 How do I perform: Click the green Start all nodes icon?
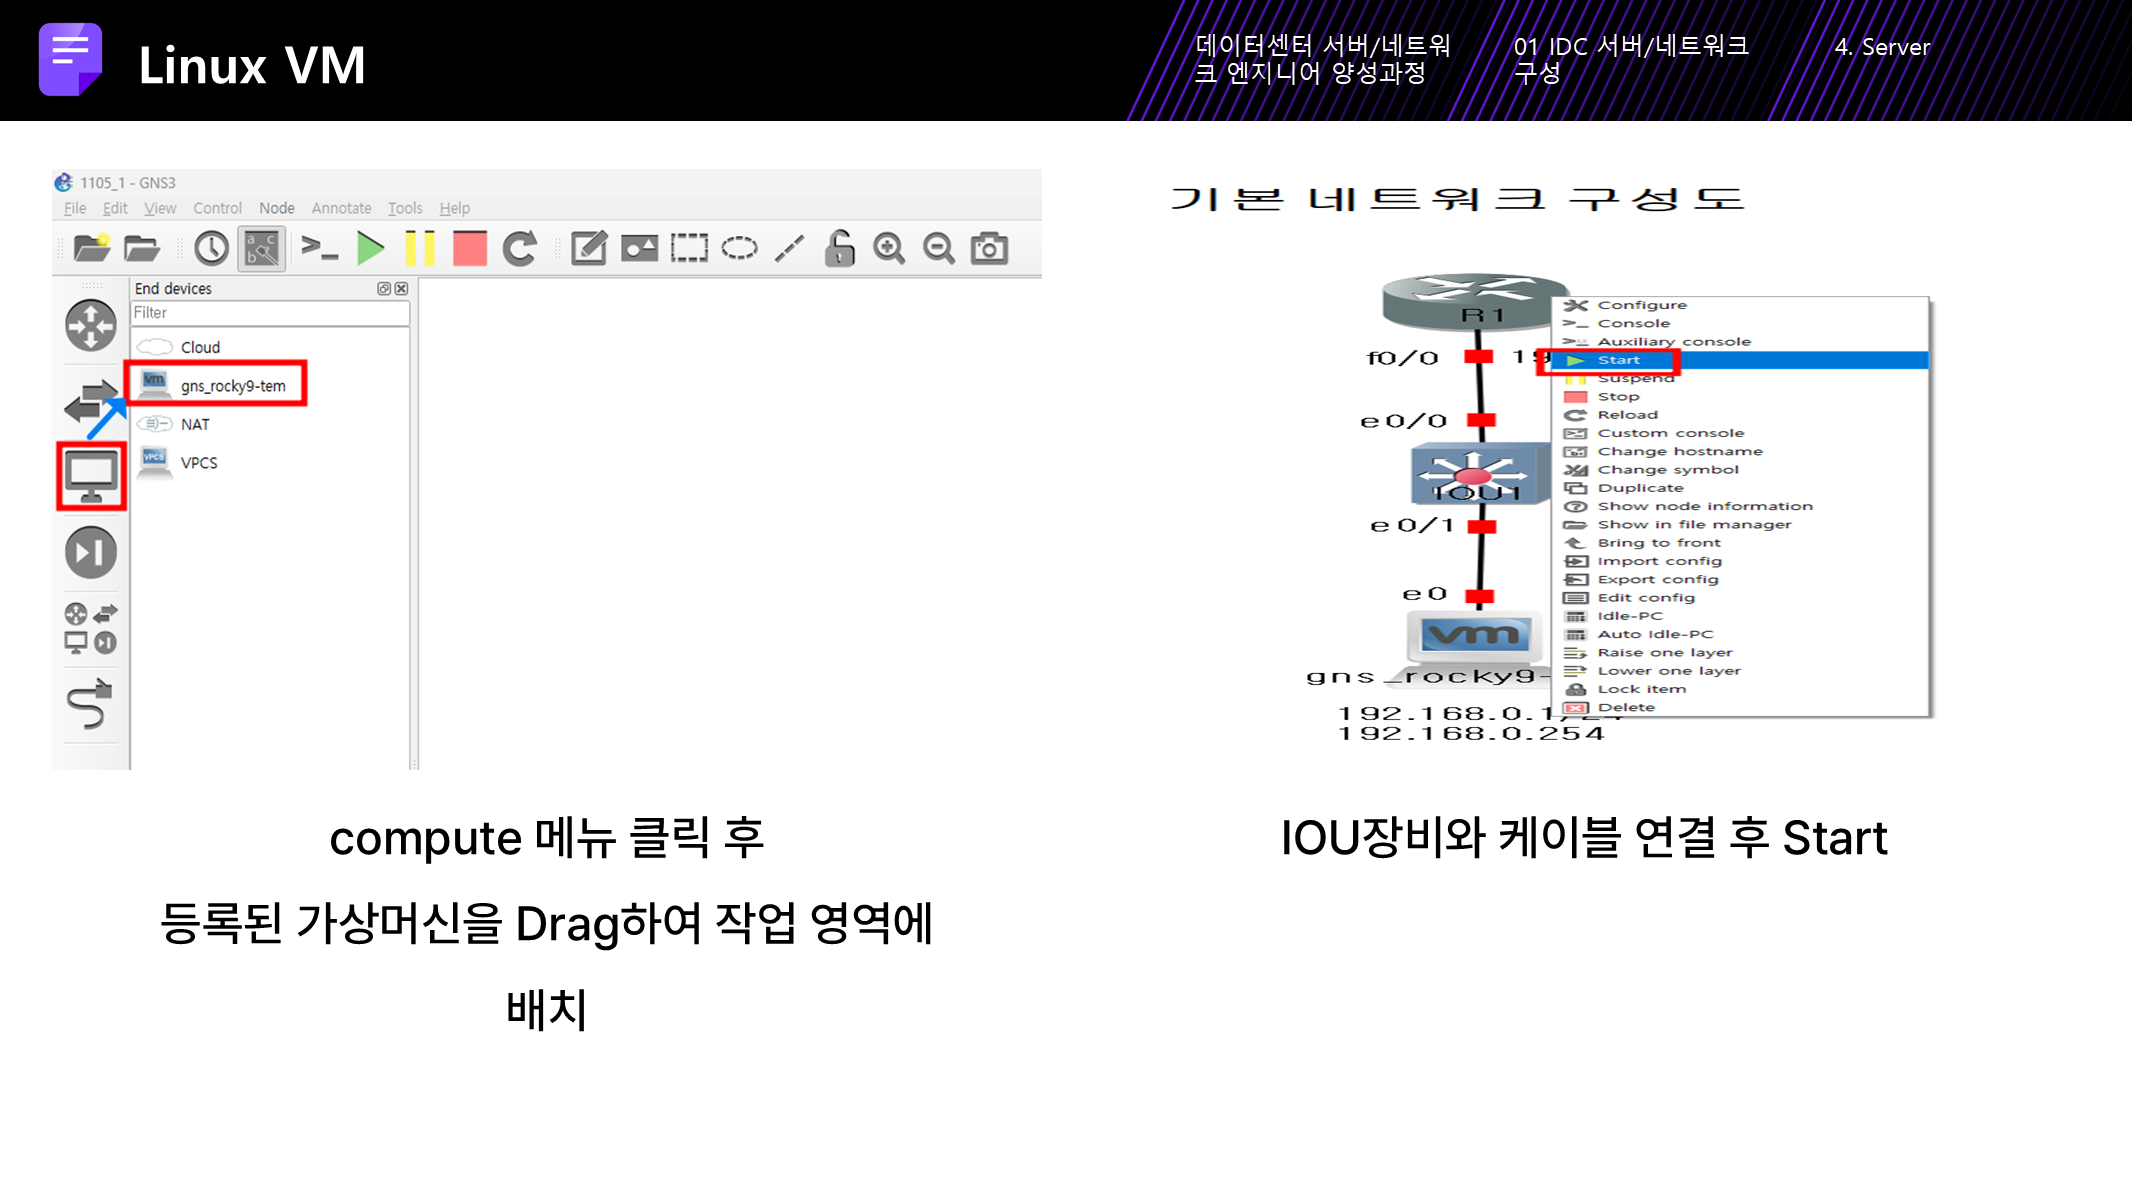370,248
